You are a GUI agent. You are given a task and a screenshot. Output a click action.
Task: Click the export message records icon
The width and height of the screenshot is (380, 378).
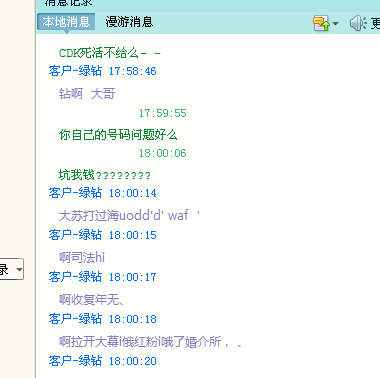tap(321, 23)
